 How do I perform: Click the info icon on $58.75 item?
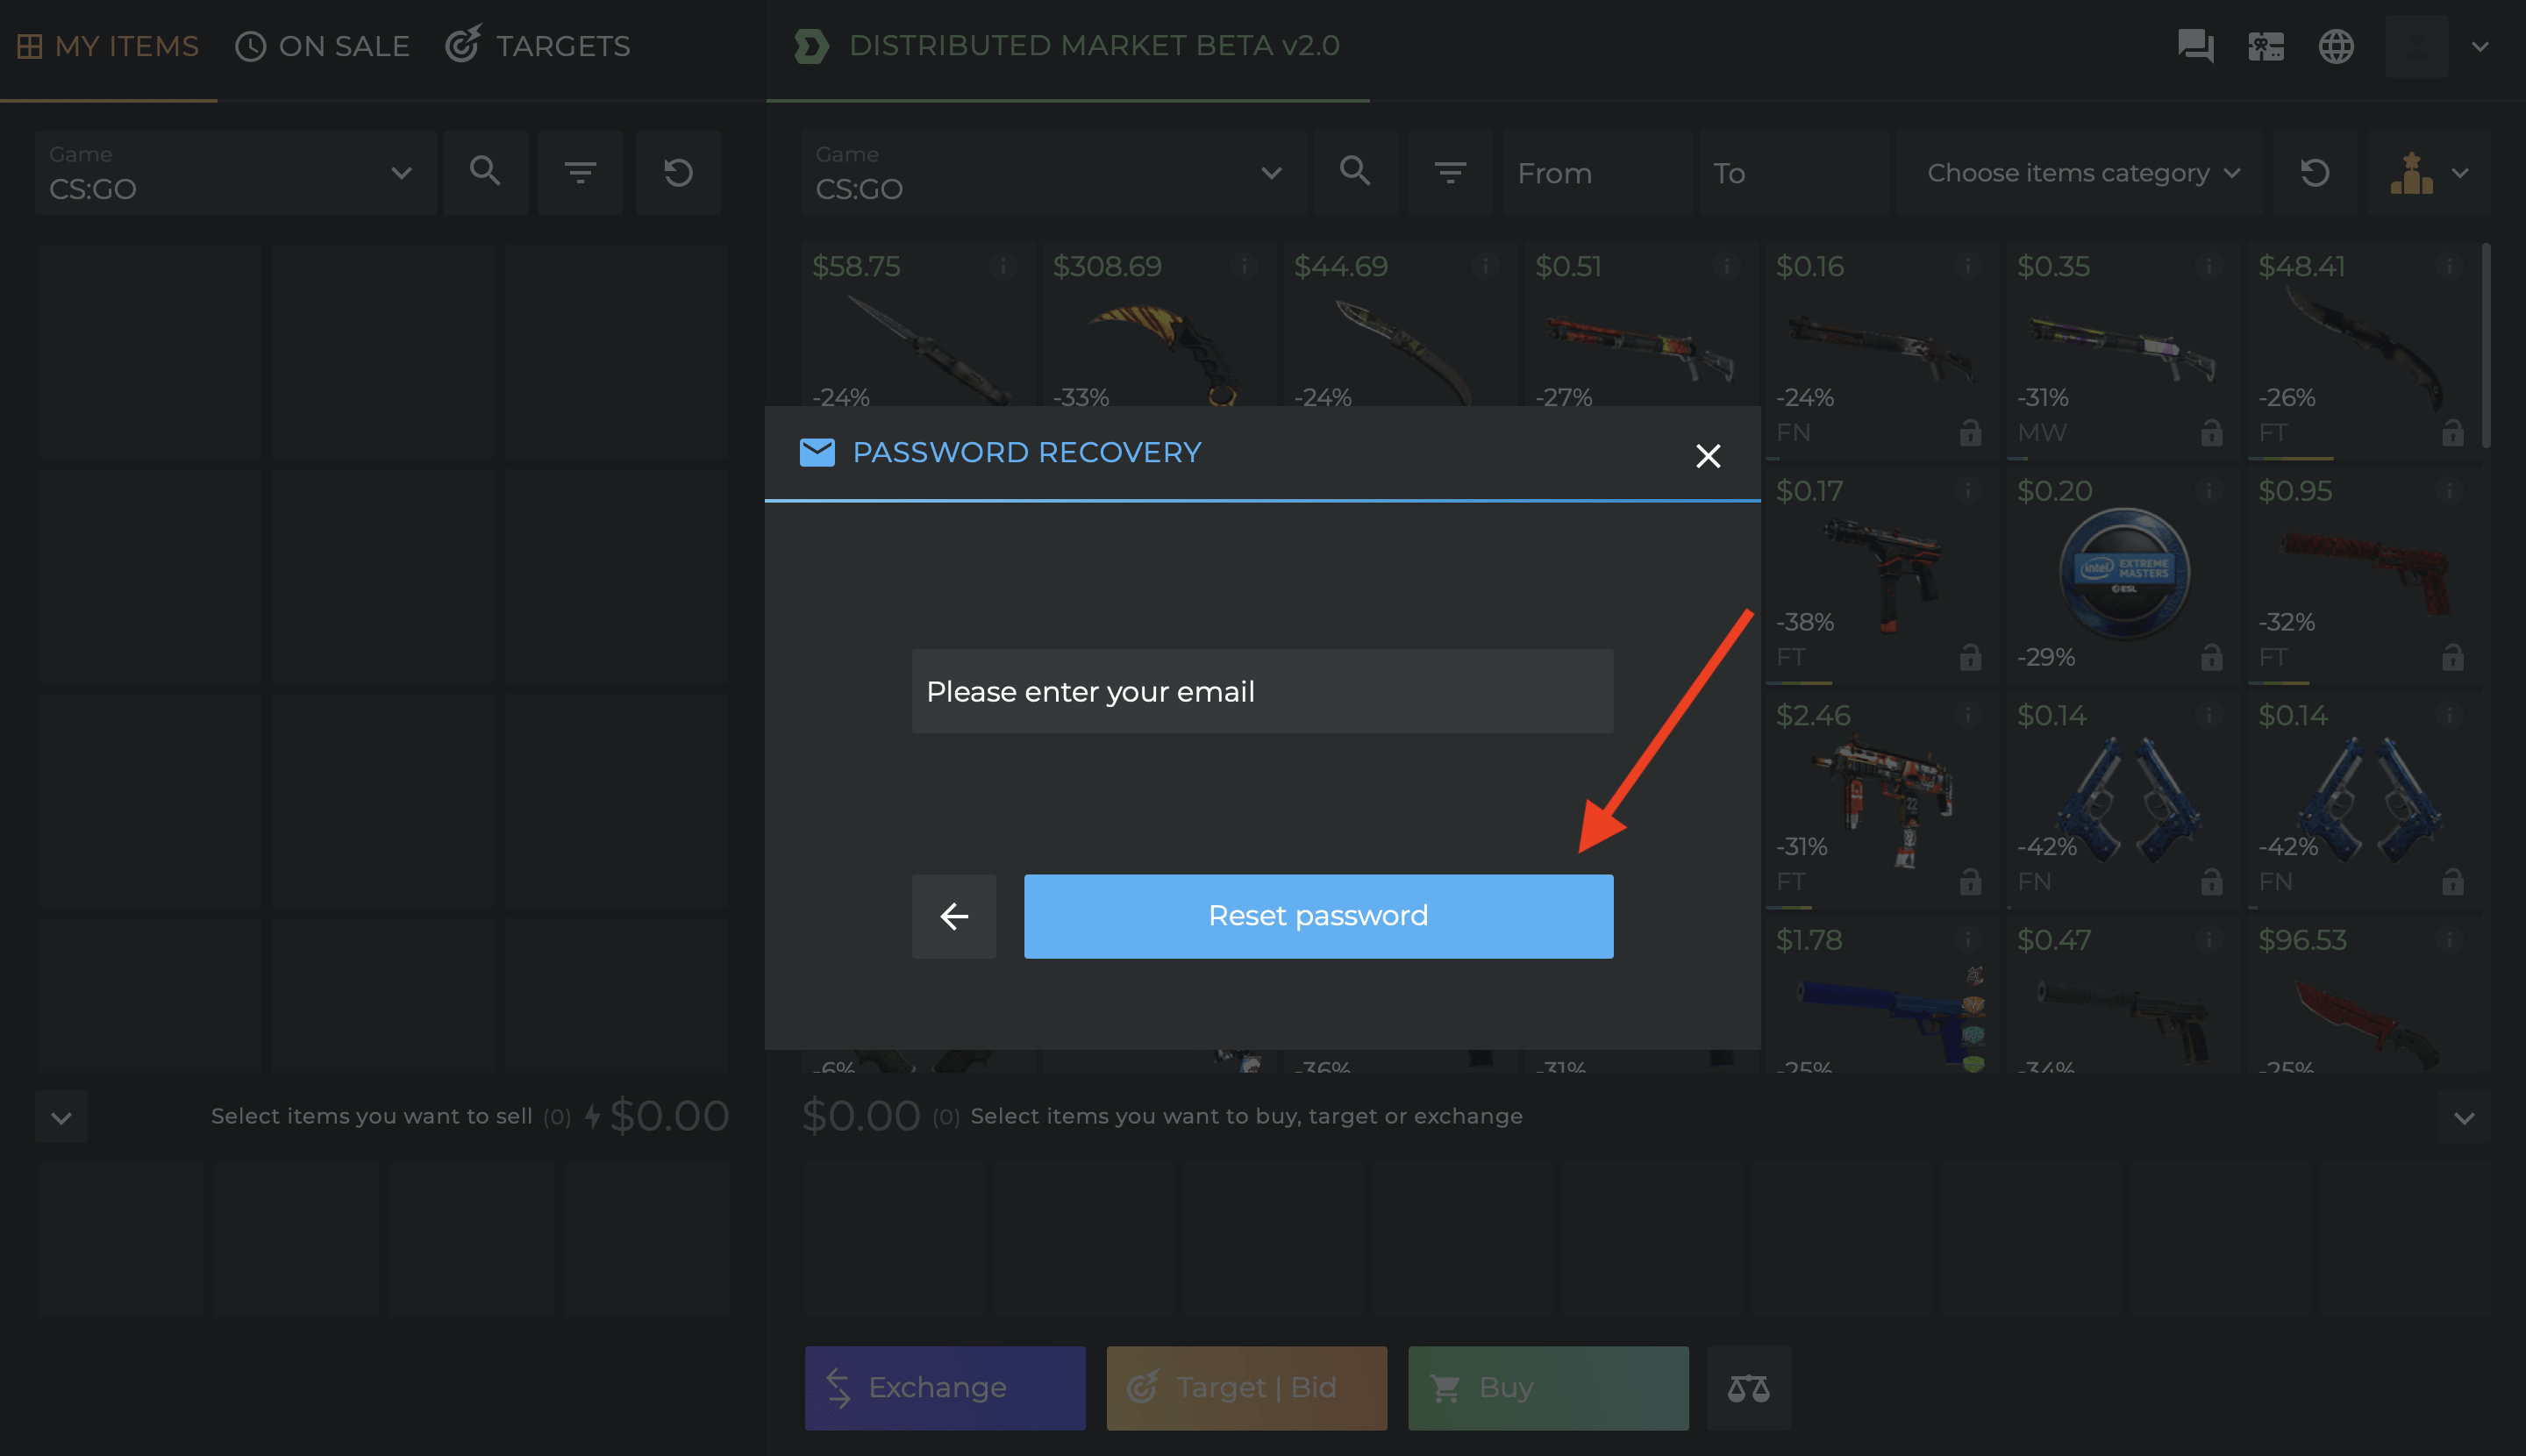pyautogui.click(x=1003, y=265)
